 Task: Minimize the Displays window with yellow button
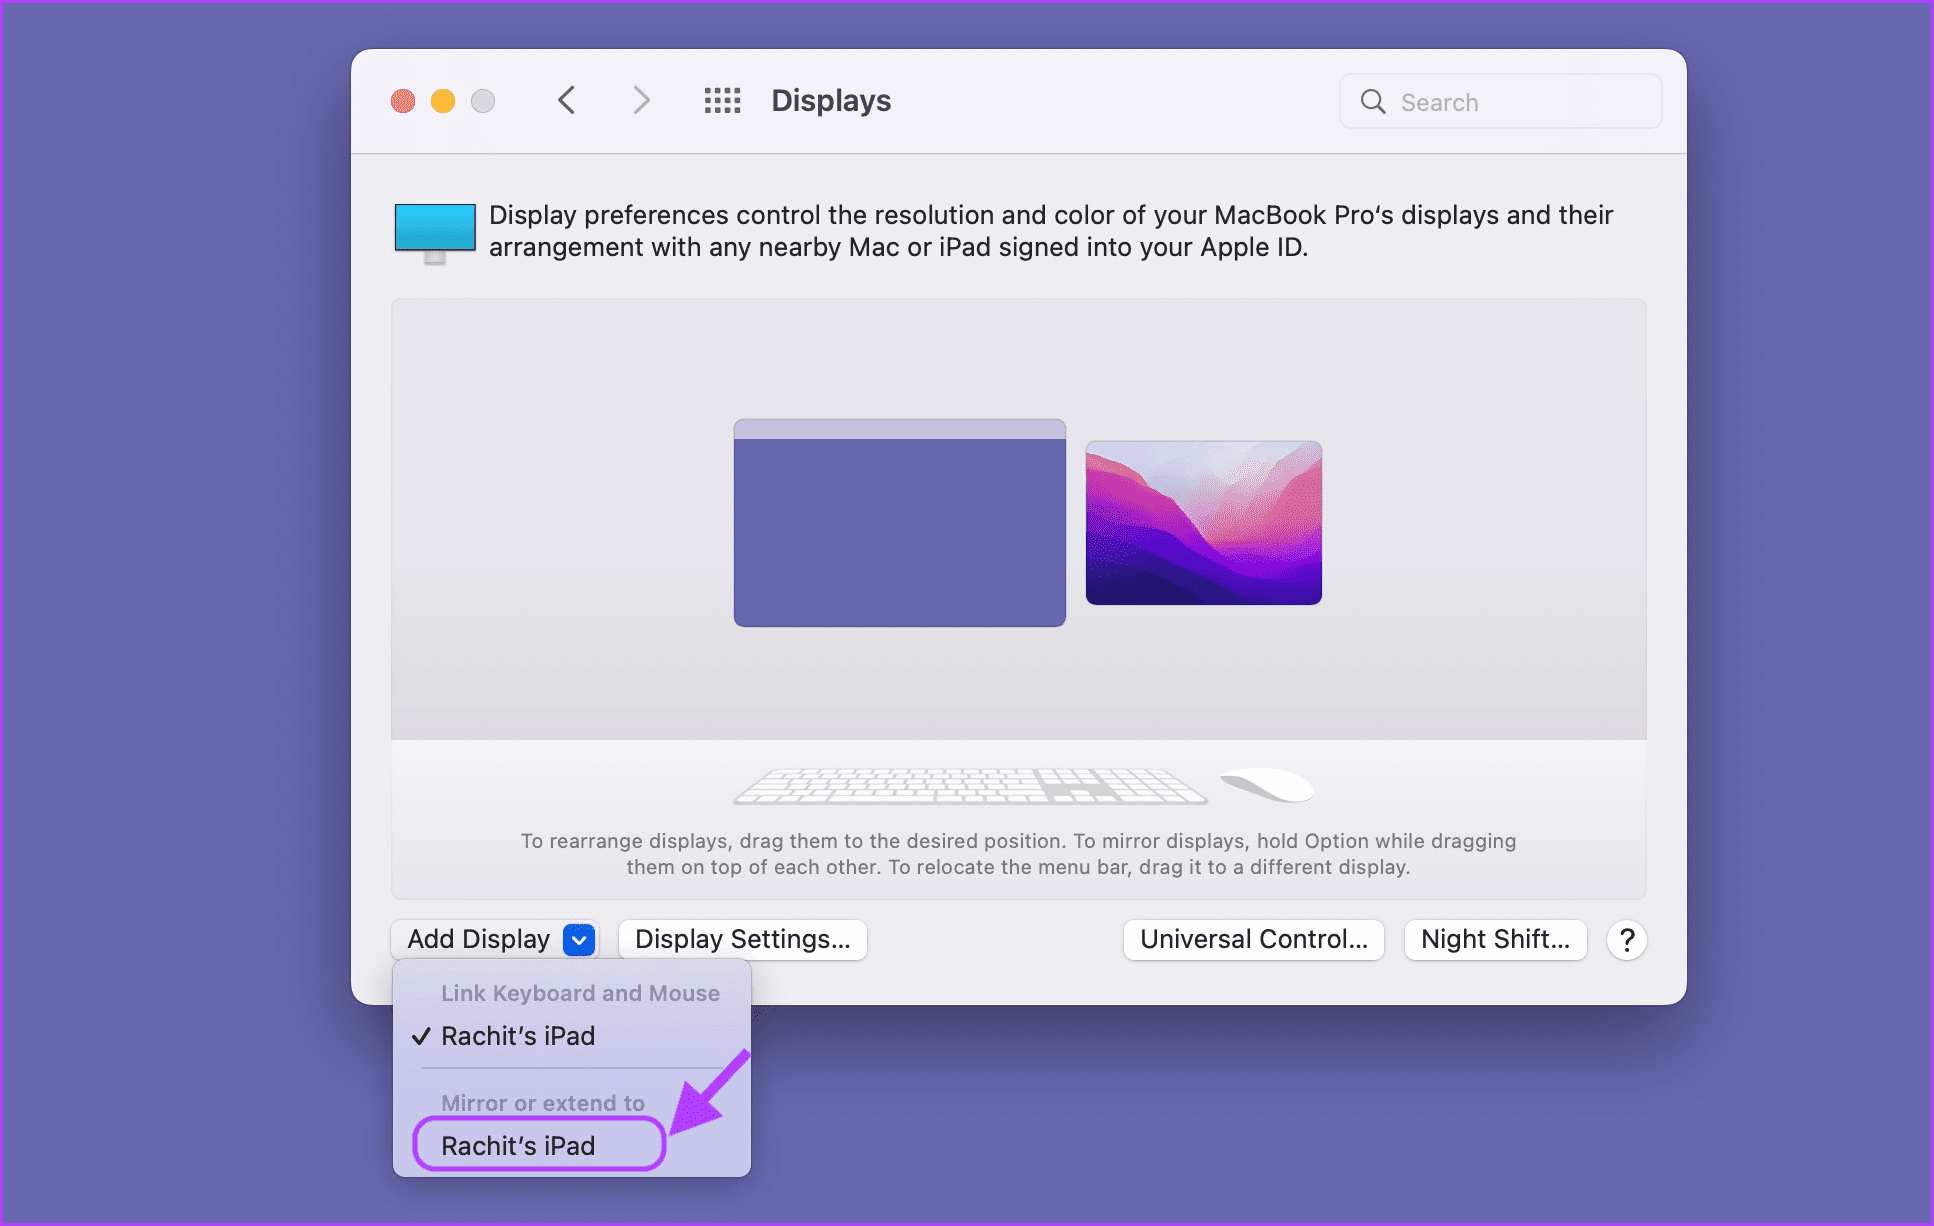coord(443,101)
